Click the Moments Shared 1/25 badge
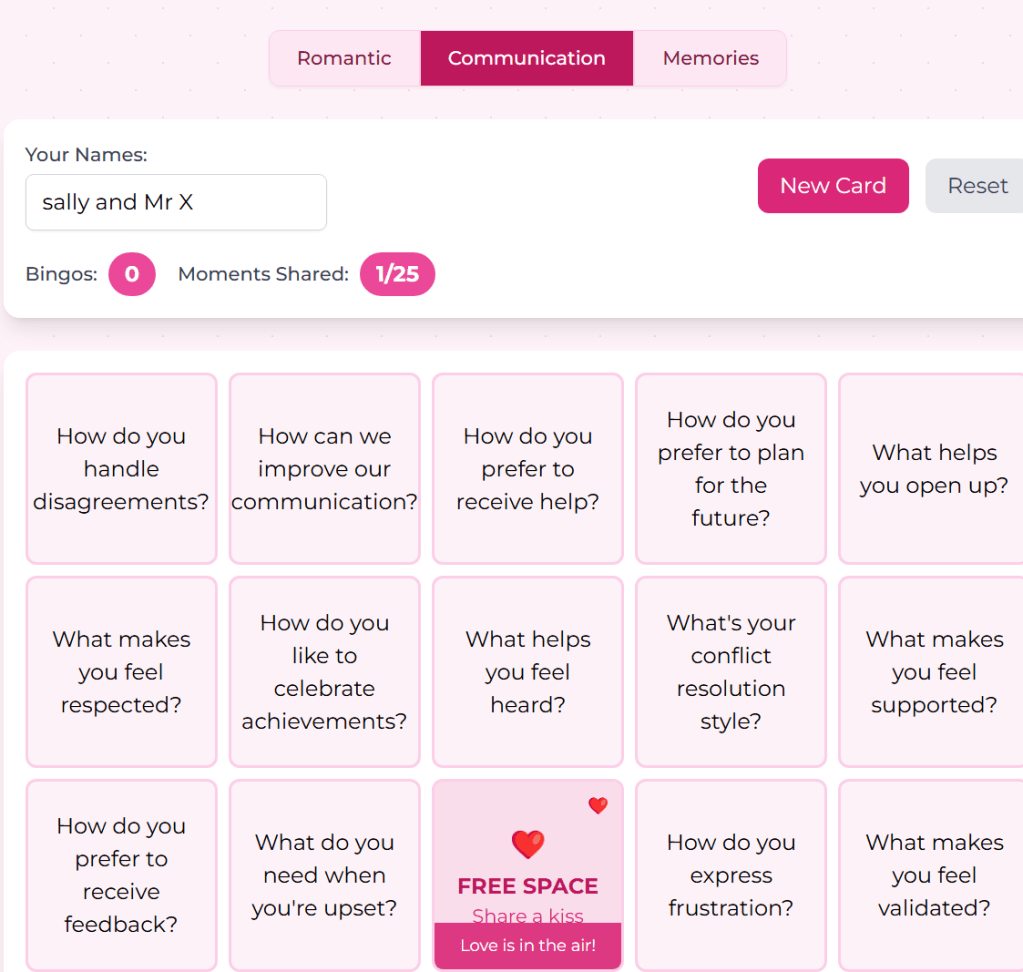 click(397, 274)
